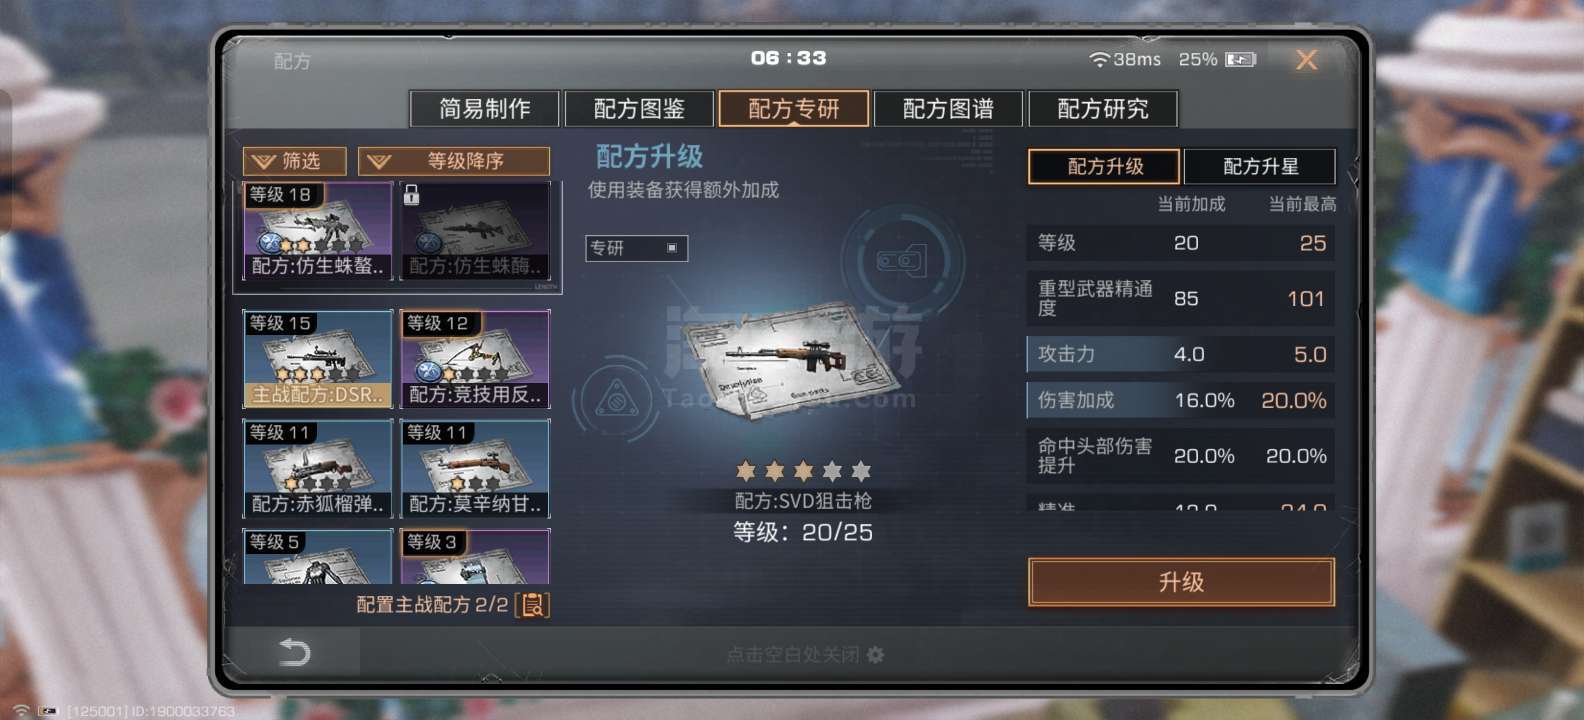The width and height of the screenshot is (1584, 720).
Task: Toggle the 专研 checkbox
Action: pos(672,248)
